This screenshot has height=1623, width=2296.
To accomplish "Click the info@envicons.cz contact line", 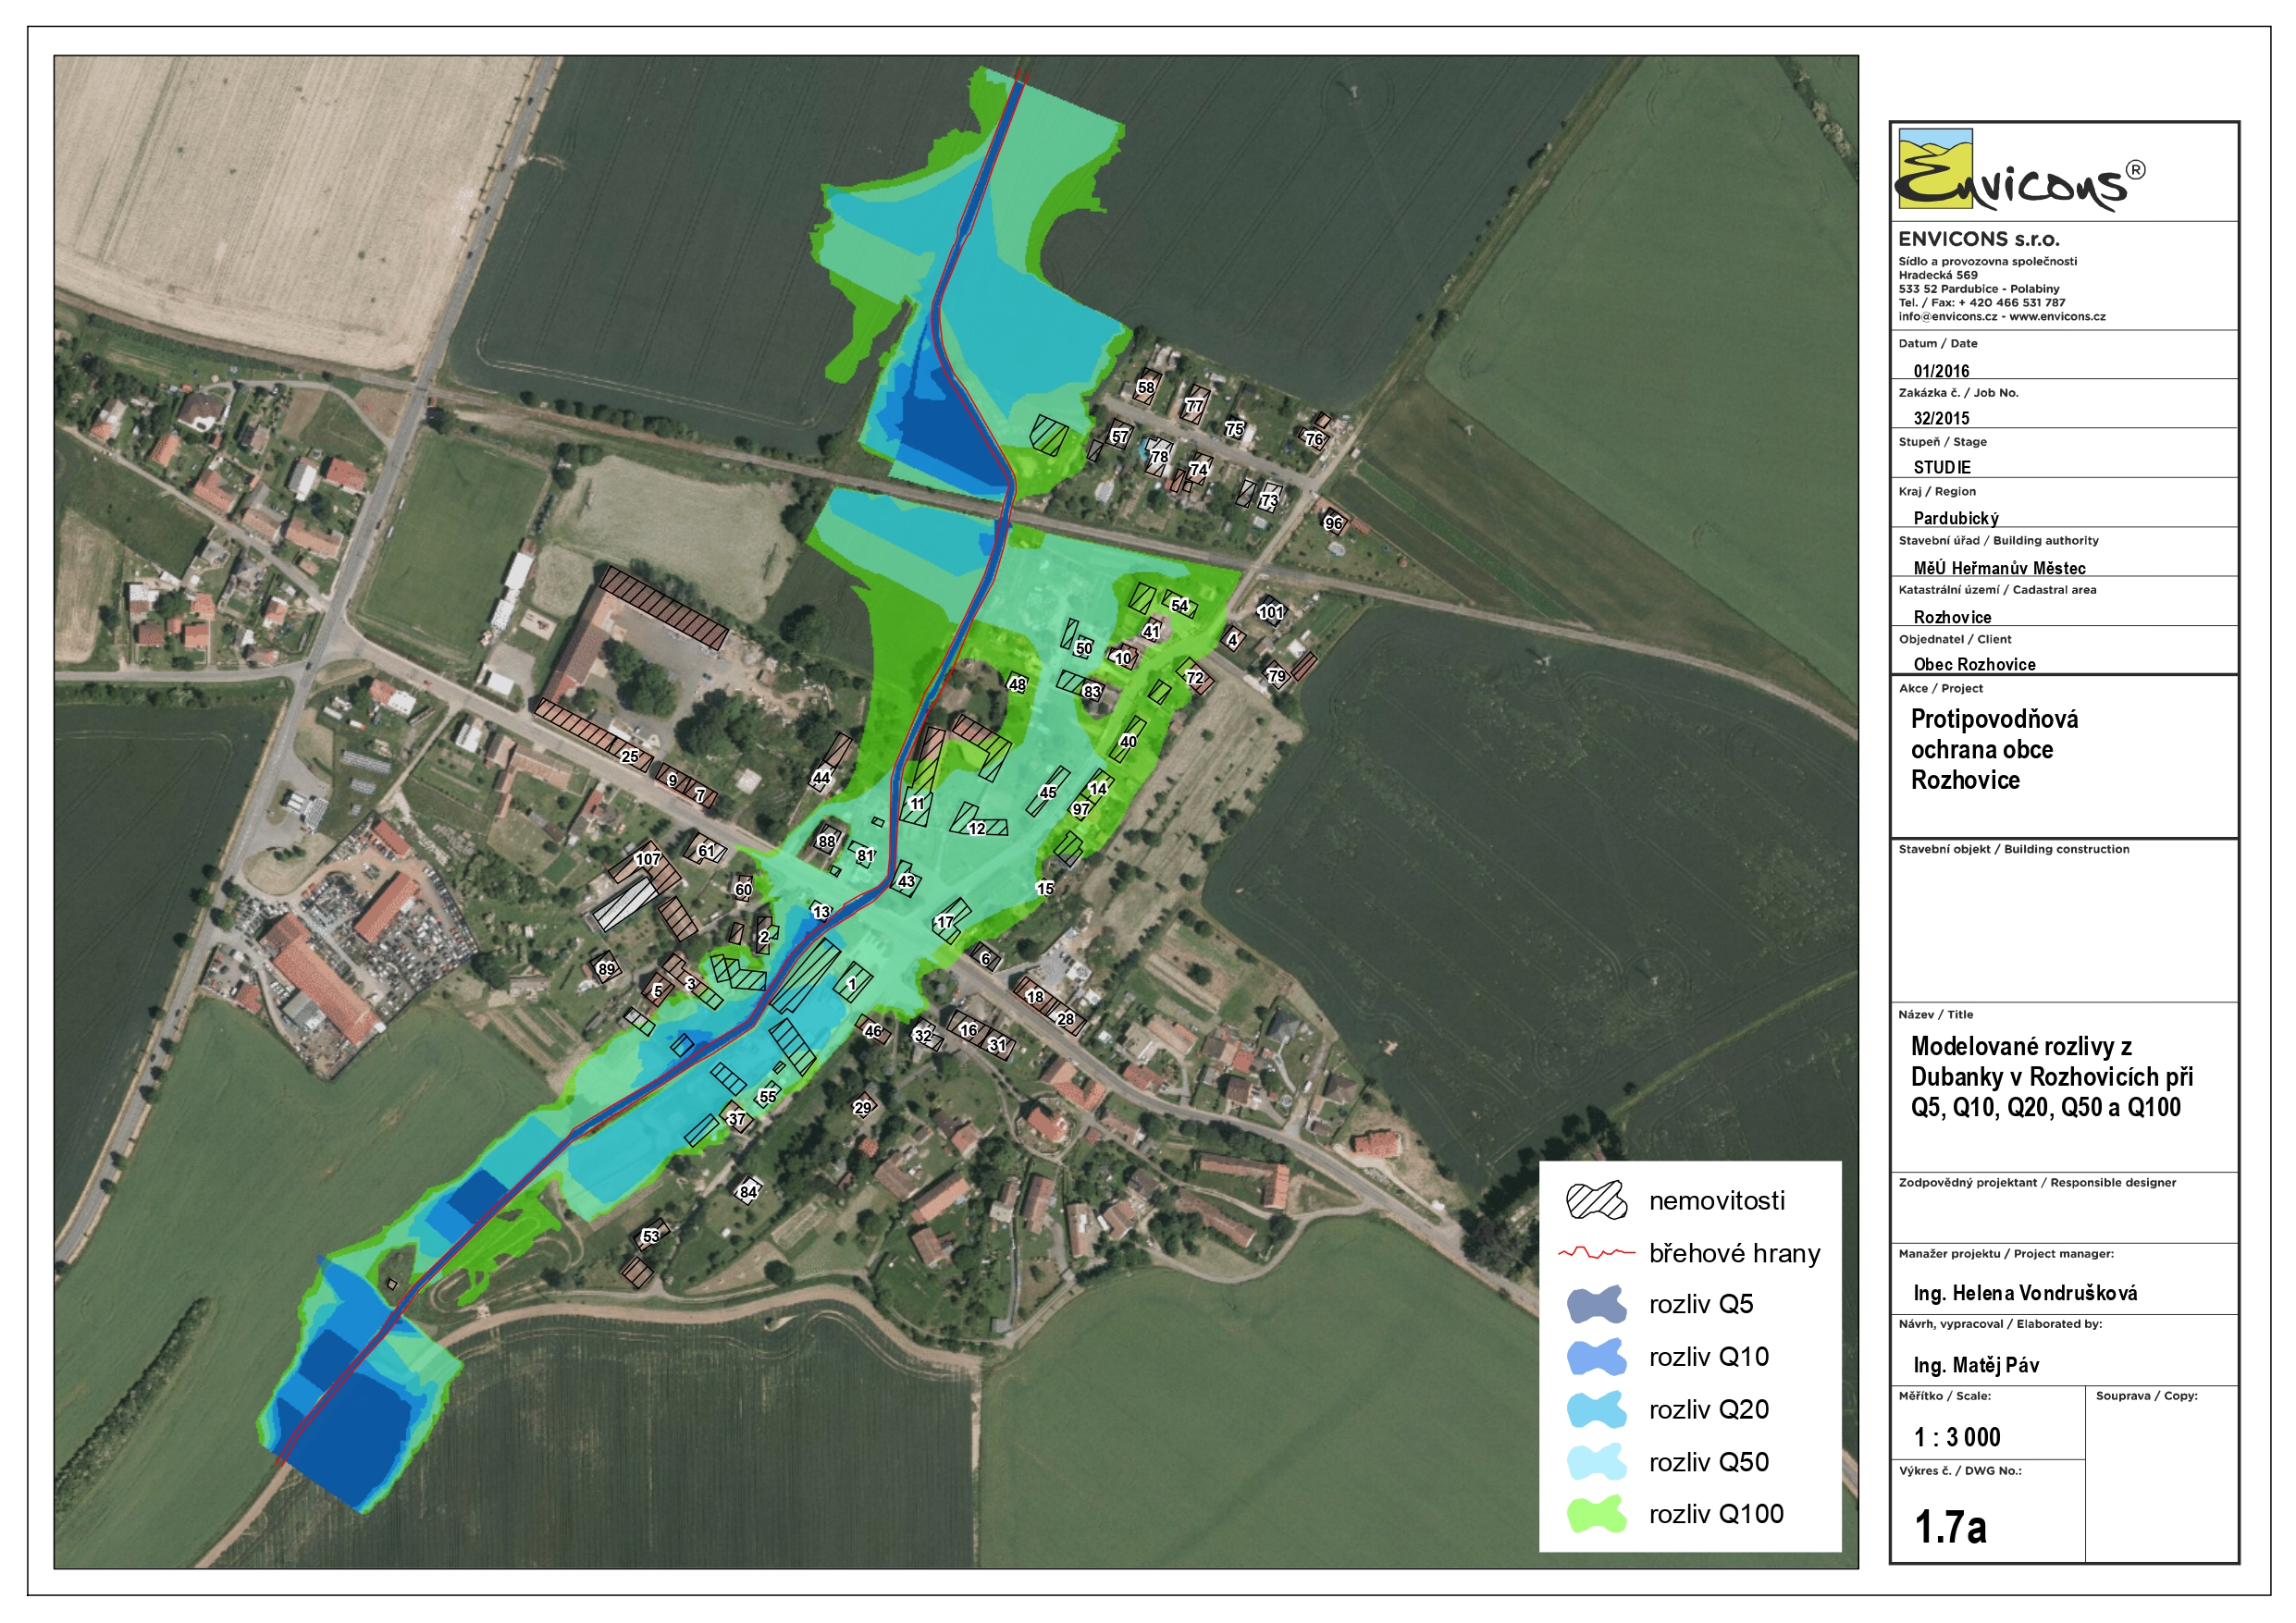I will click(2002, 316).
